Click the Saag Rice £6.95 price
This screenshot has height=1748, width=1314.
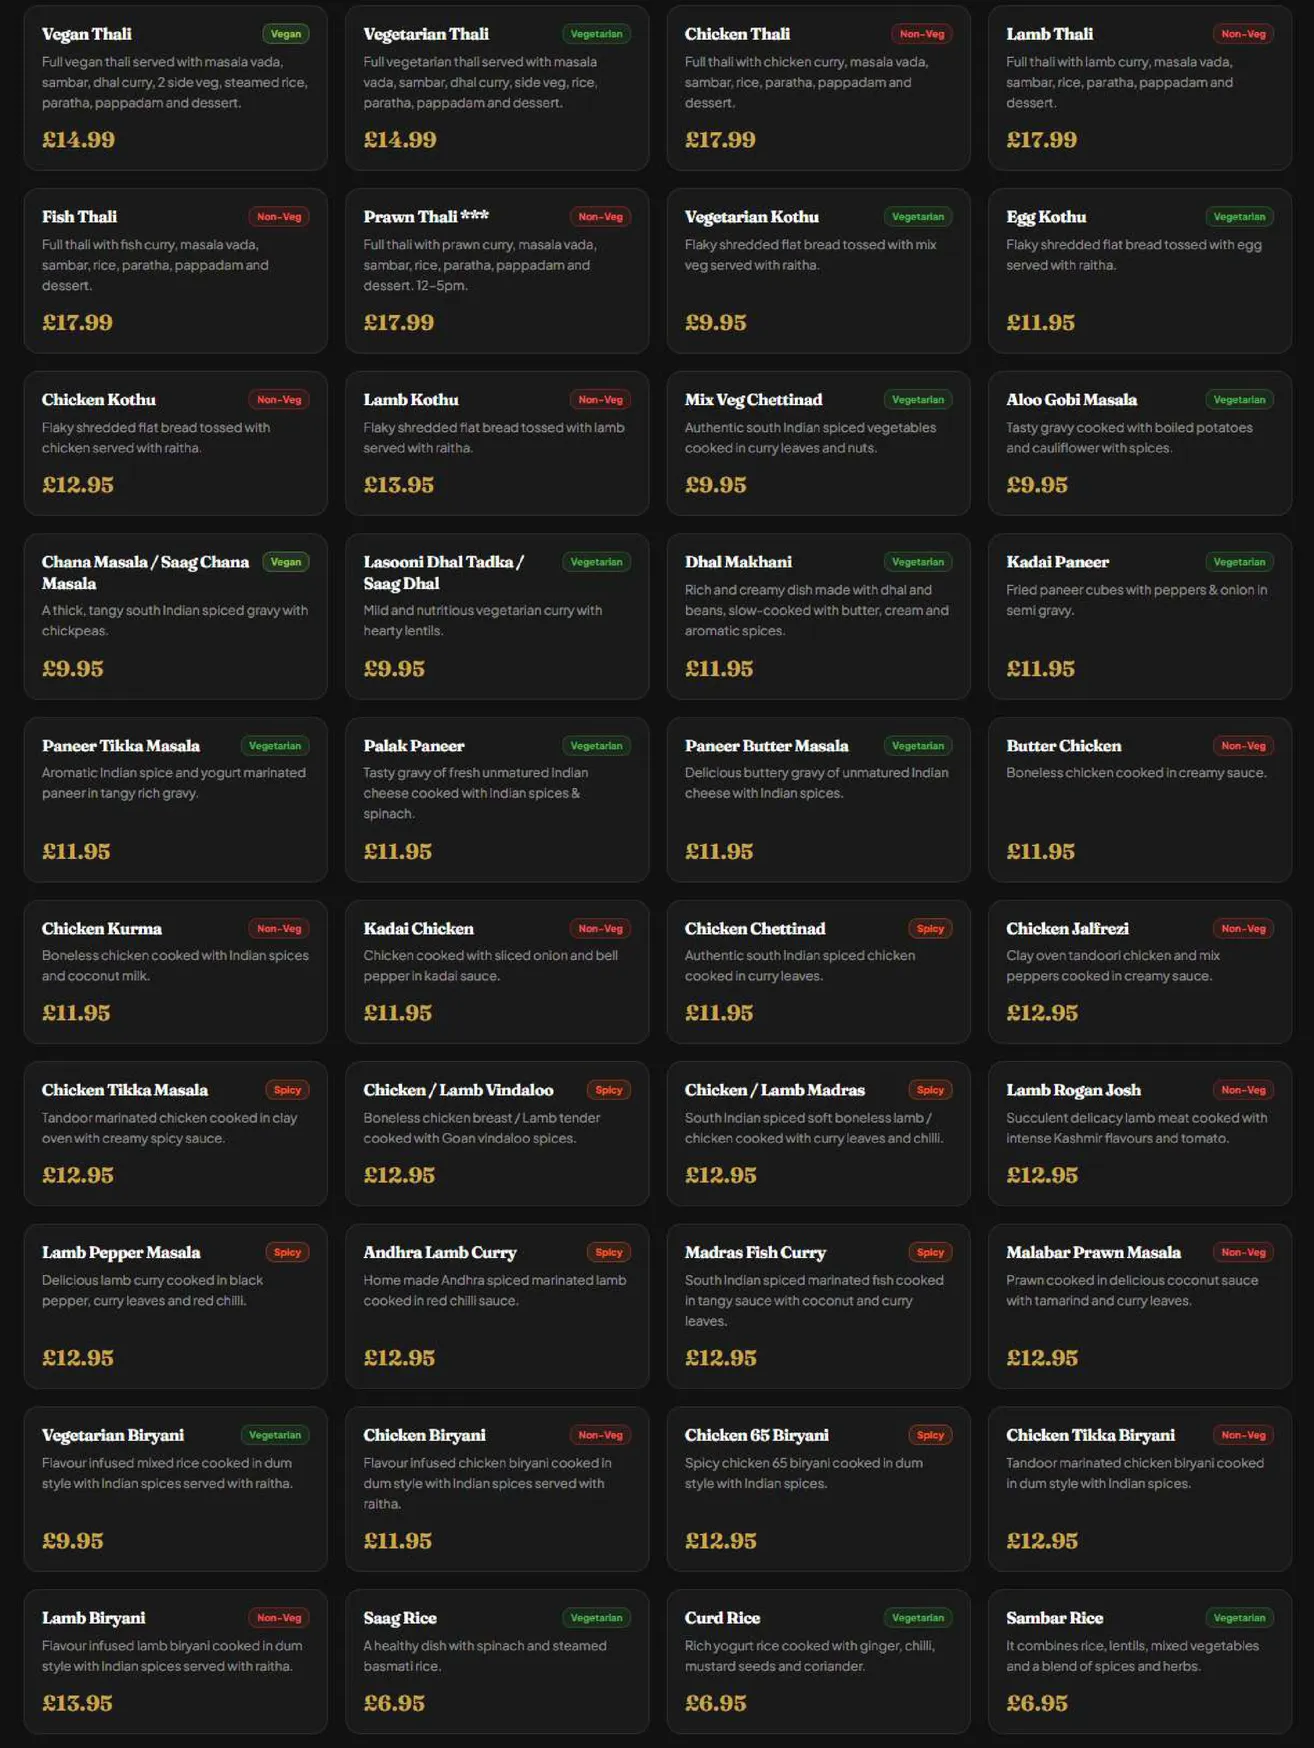tap(394, 1703)
